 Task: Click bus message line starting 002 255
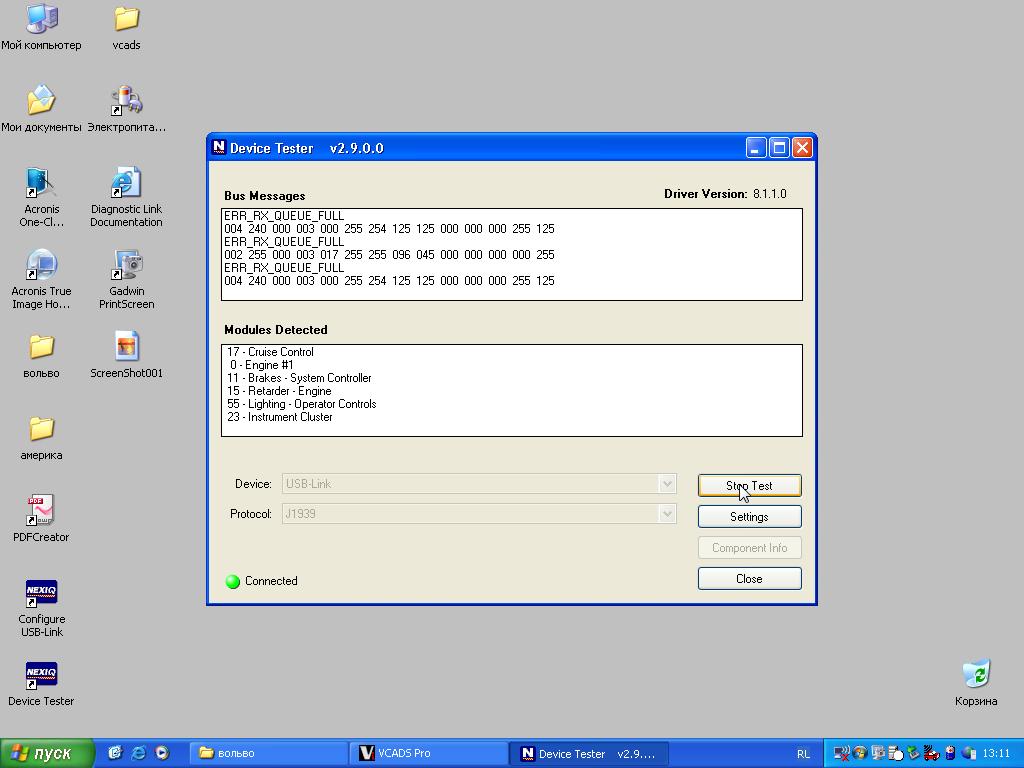389,255
